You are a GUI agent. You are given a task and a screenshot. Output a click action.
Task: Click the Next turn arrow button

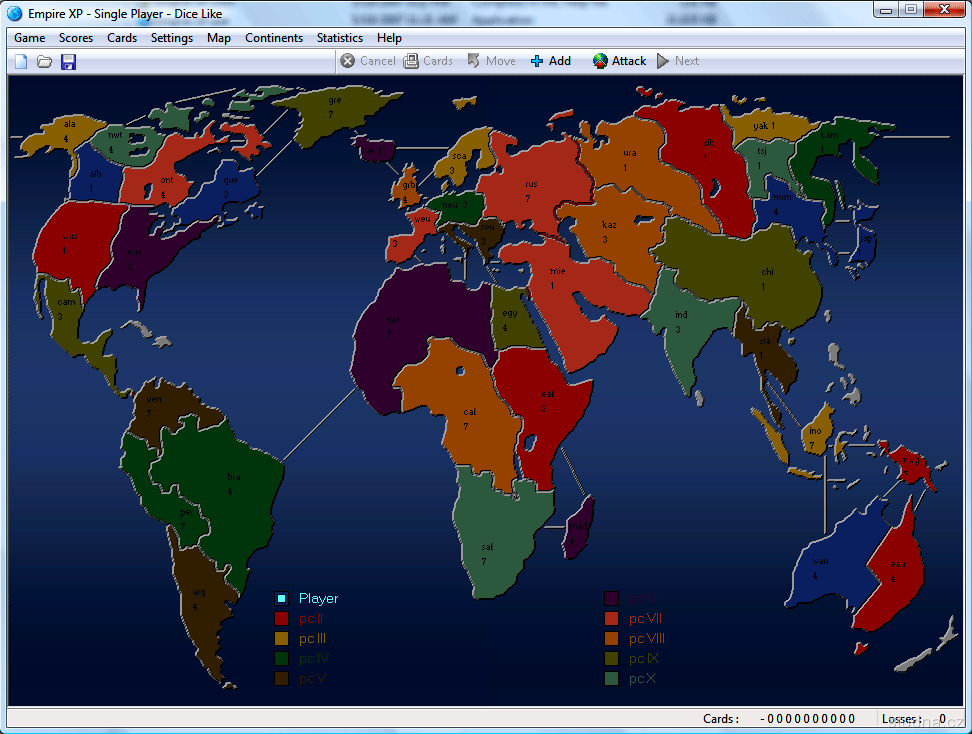tap(678, 61)
